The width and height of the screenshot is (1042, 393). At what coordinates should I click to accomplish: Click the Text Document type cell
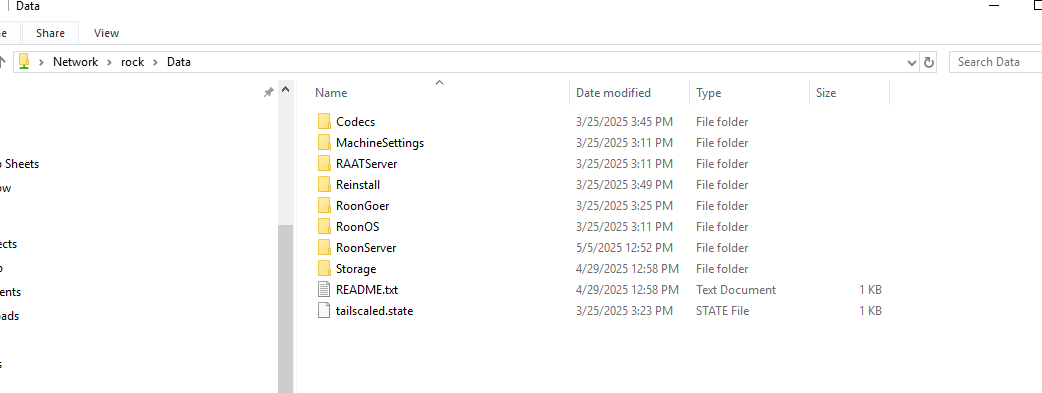[736, 290]
